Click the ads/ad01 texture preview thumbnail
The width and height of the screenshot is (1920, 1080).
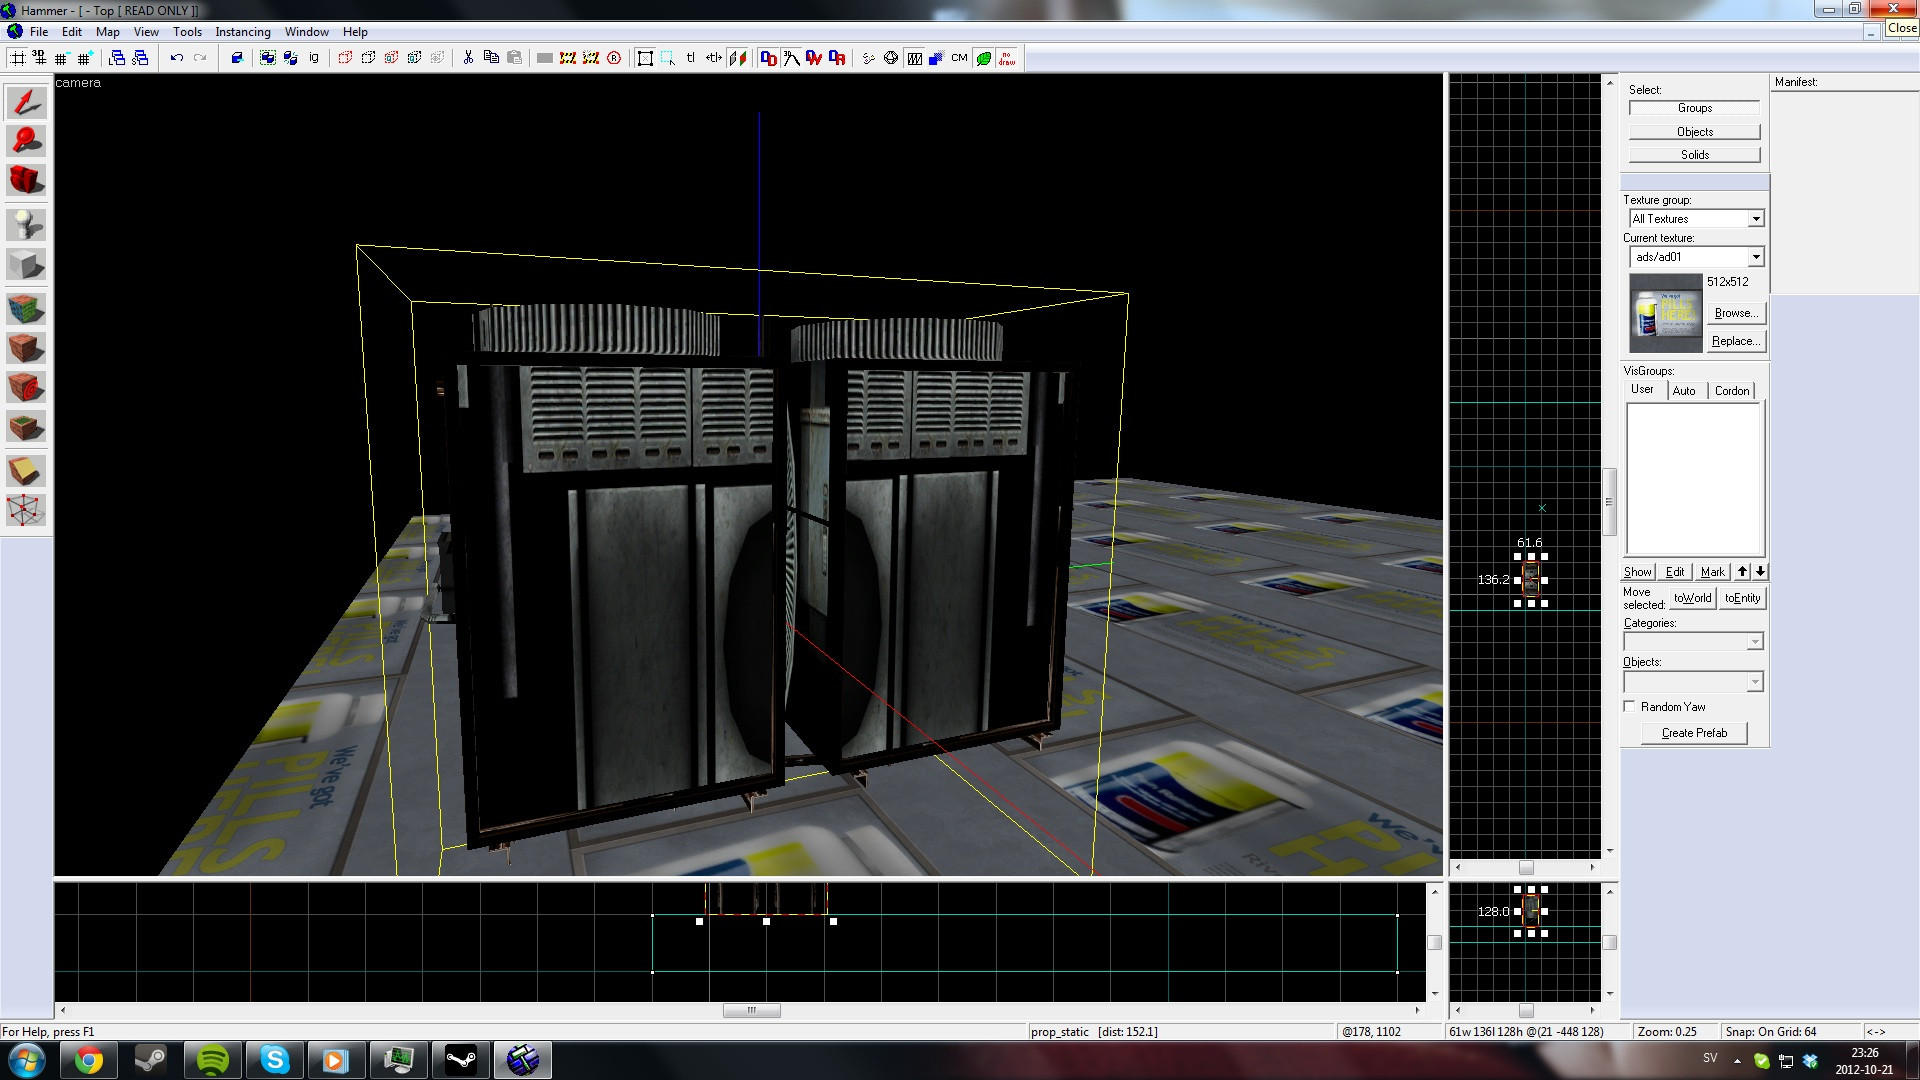[1665, 314]
